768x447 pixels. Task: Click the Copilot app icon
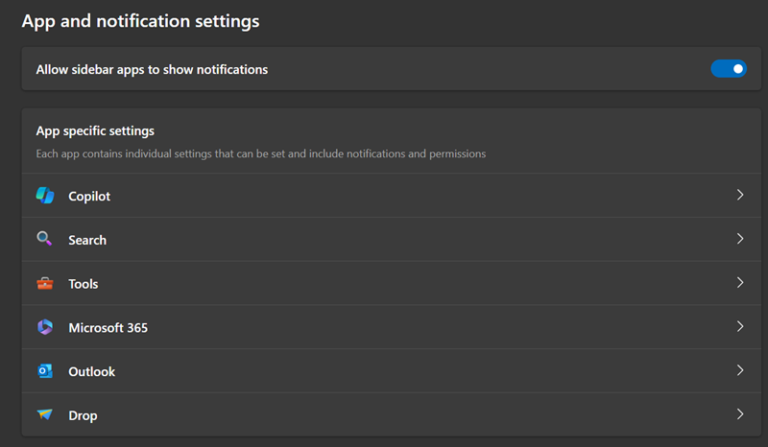45,196
